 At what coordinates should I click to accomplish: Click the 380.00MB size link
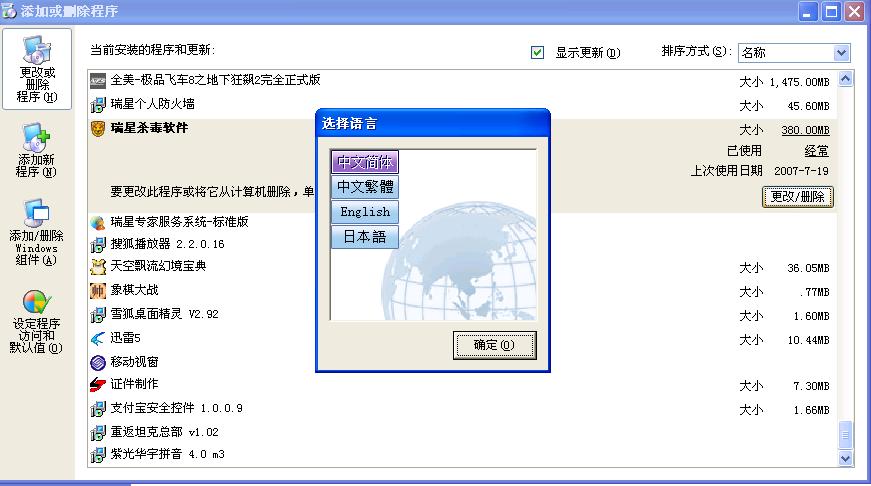tap(805, 131)
